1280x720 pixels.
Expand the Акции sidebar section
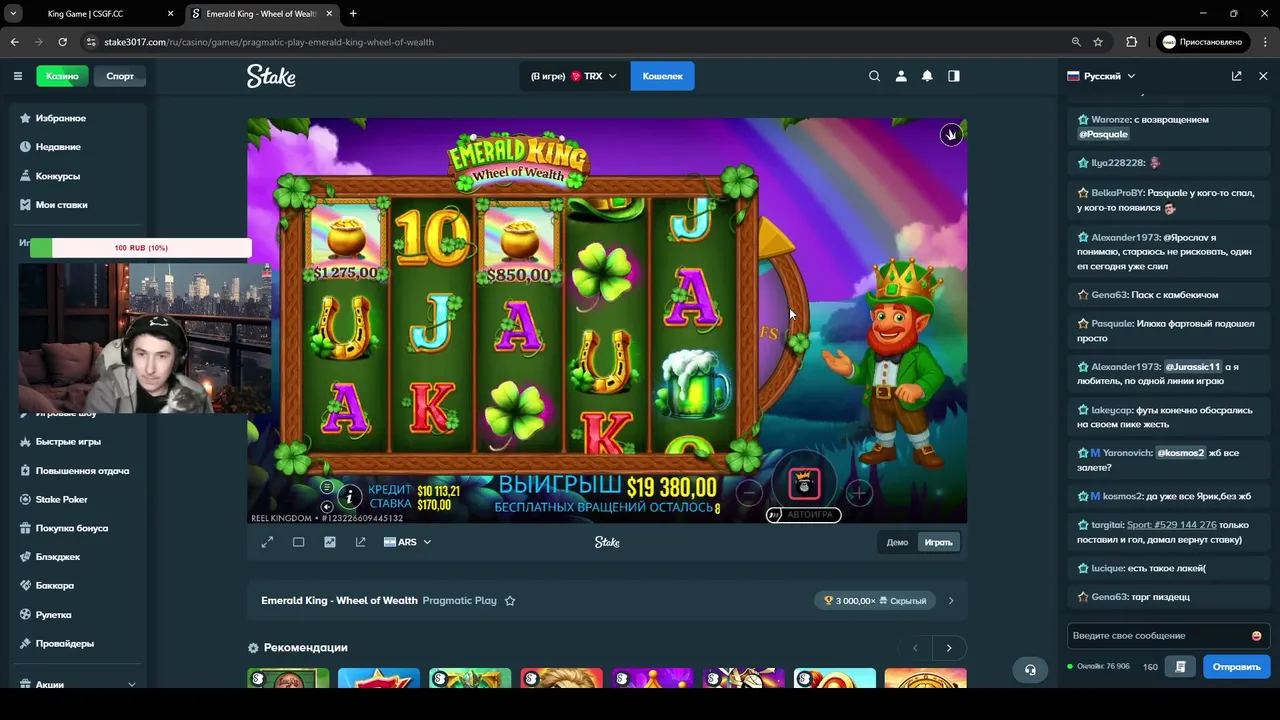[131, 684]
